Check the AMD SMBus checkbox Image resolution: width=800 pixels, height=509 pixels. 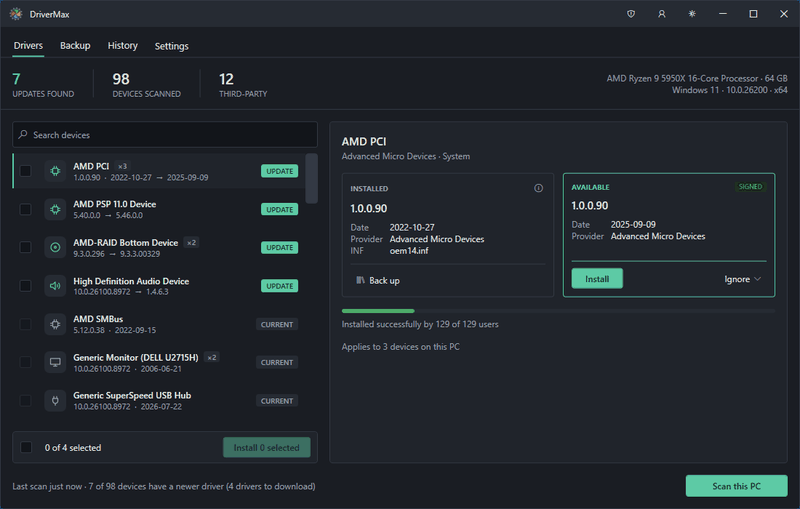pos(26,324)
